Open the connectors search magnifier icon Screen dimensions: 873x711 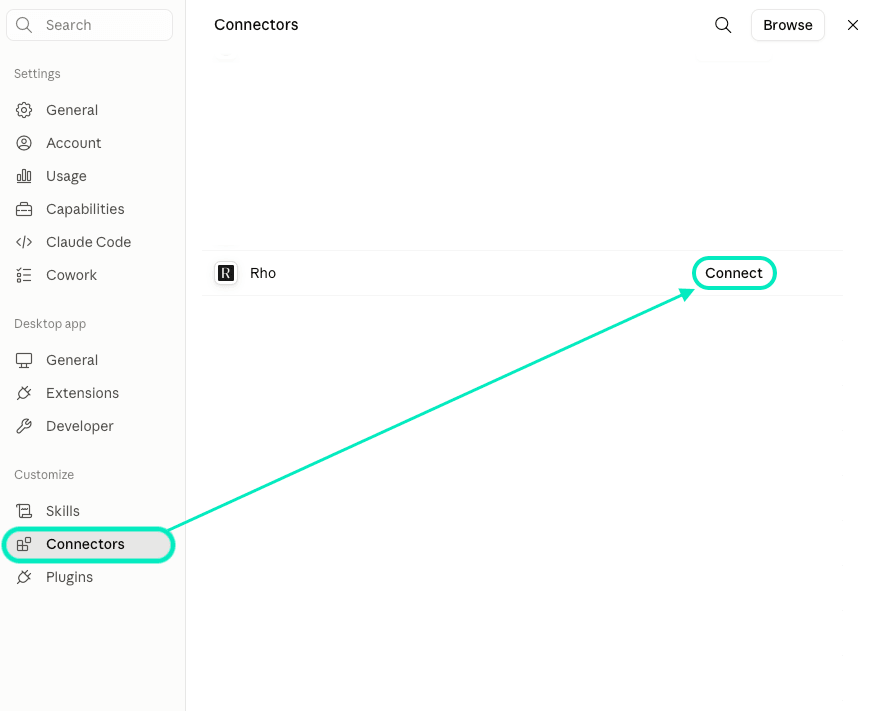pyautogui.click(x=723, y=25)
